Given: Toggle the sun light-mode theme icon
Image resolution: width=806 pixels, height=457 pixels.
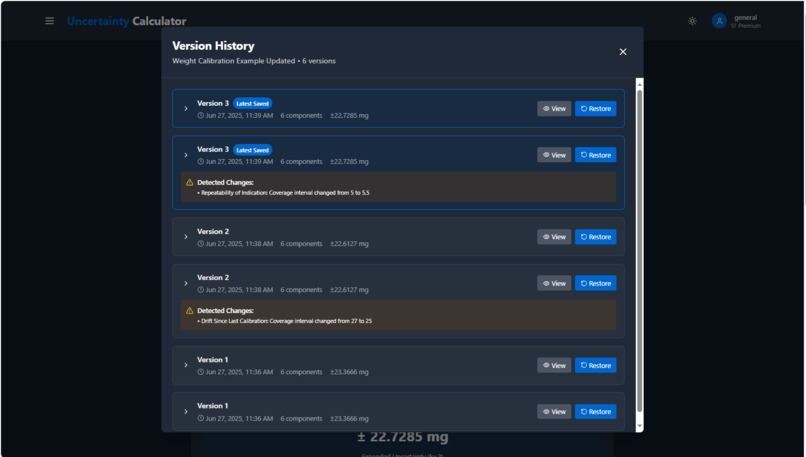Looking at the screenshot, I should 692,21.
